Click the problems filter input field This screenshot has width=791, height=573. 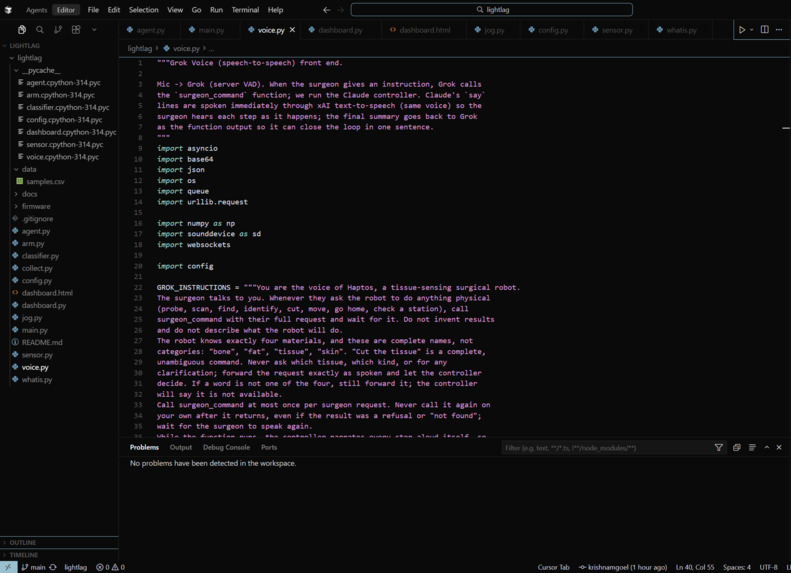point(605,448)
